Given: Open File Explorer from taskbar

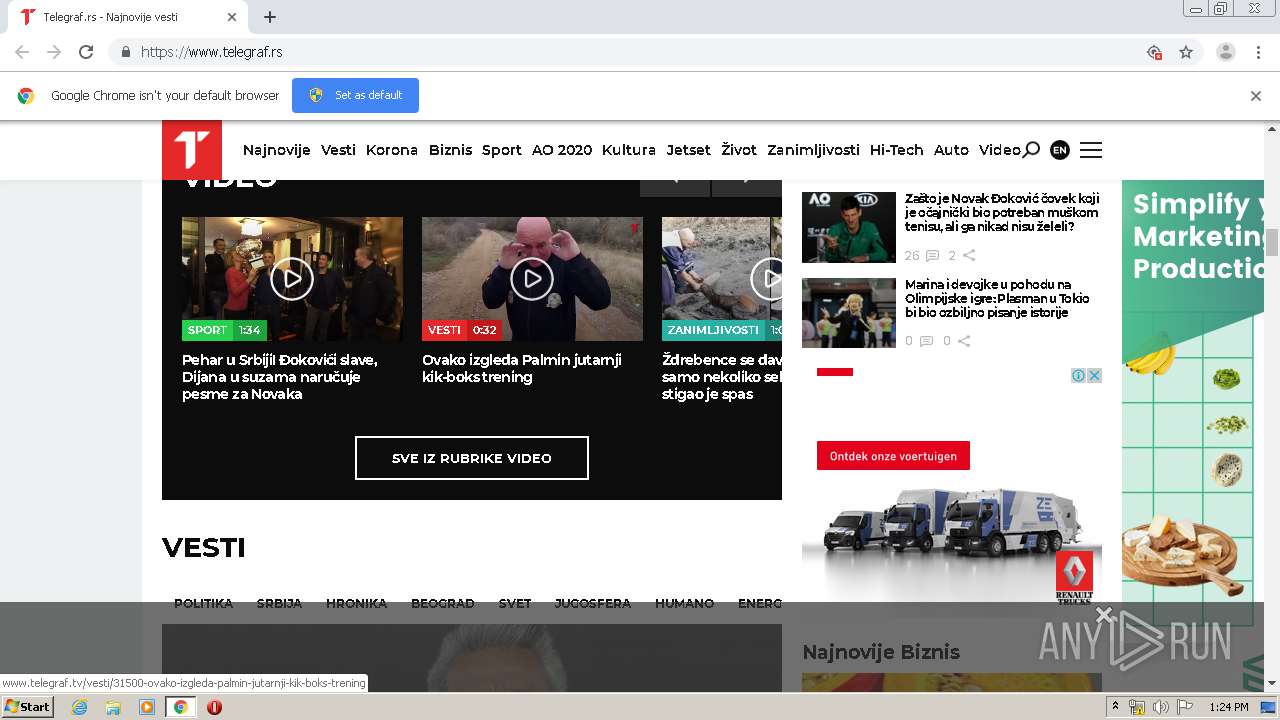Looking at the screenshot, I should 113,707.
